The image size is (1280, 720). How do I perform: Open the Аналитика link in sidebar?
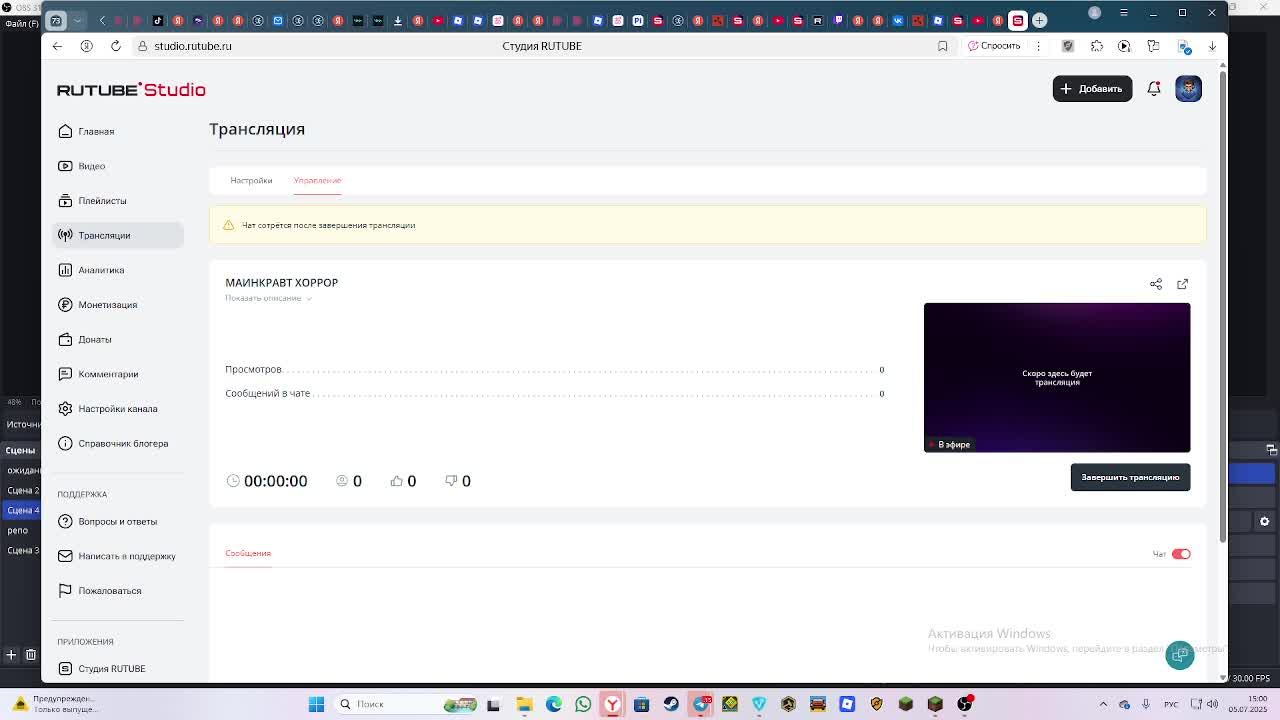[101, 270]
